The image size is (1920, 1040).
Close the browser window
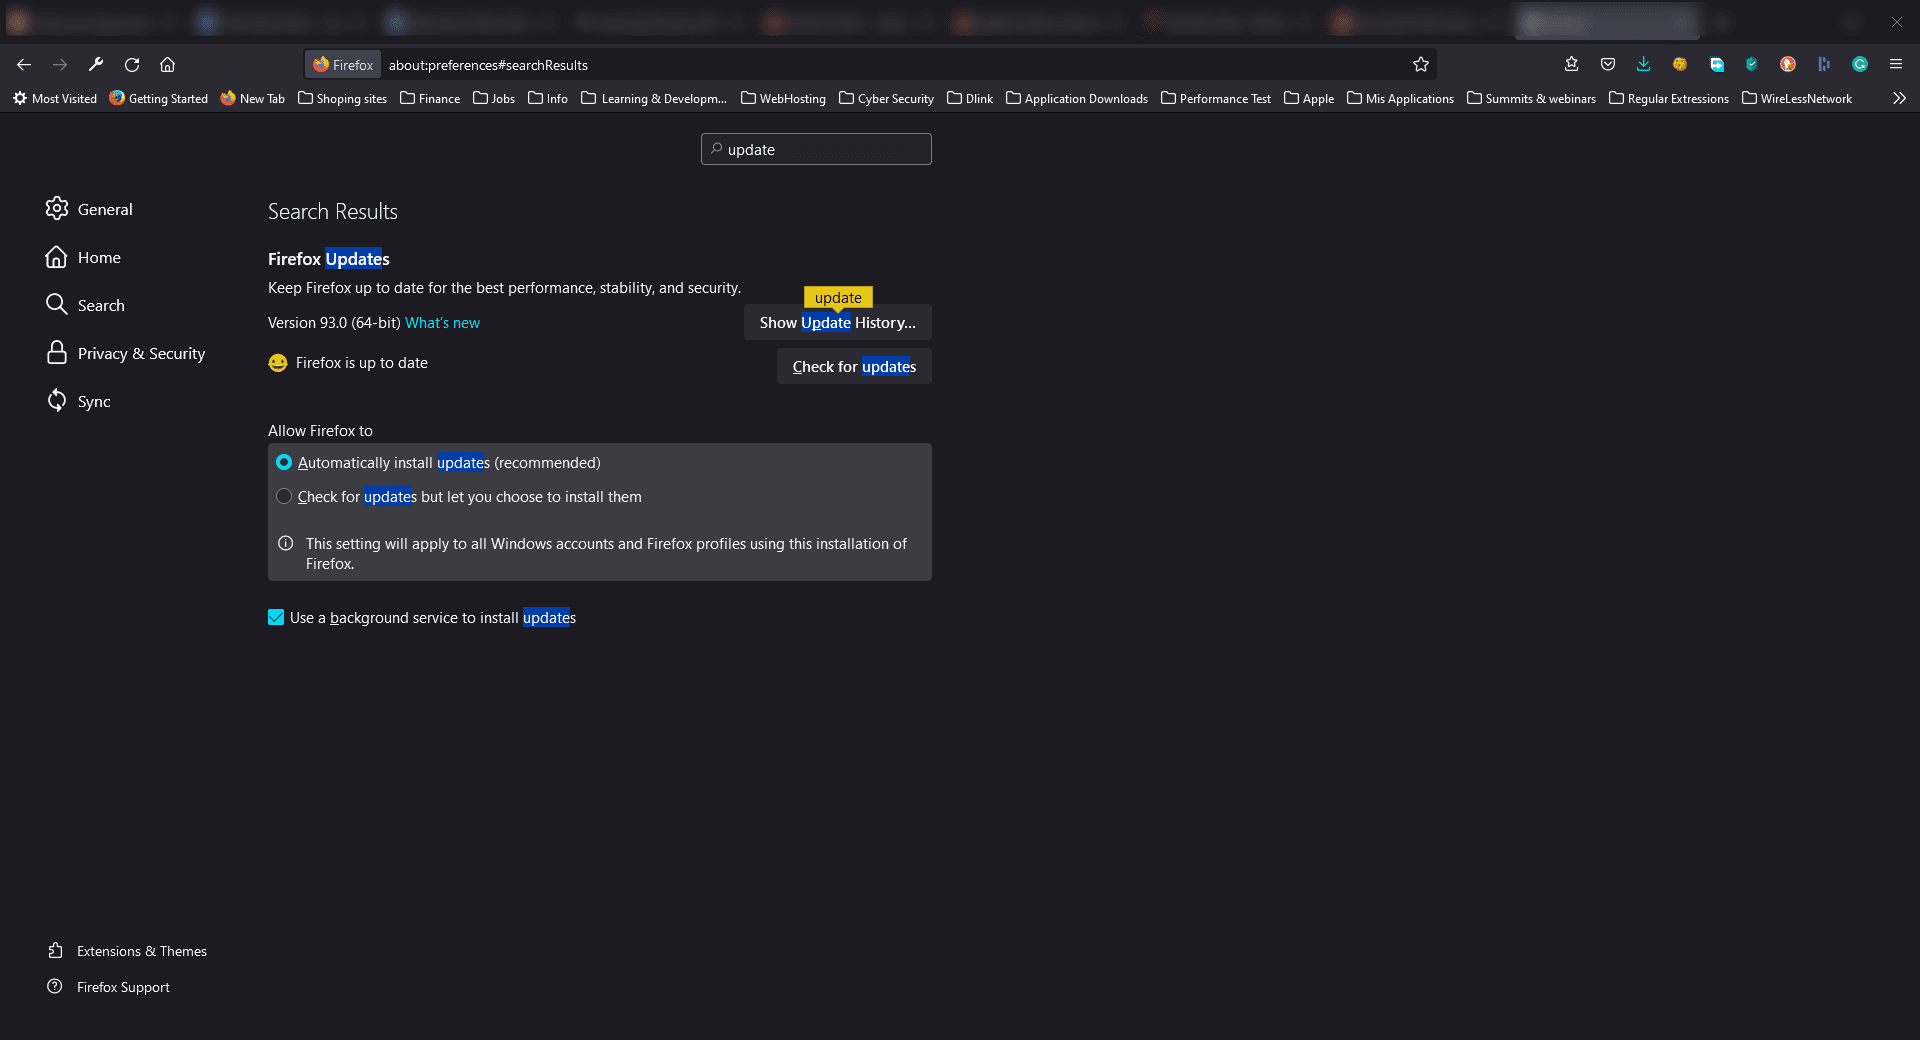click(1896, 21)
